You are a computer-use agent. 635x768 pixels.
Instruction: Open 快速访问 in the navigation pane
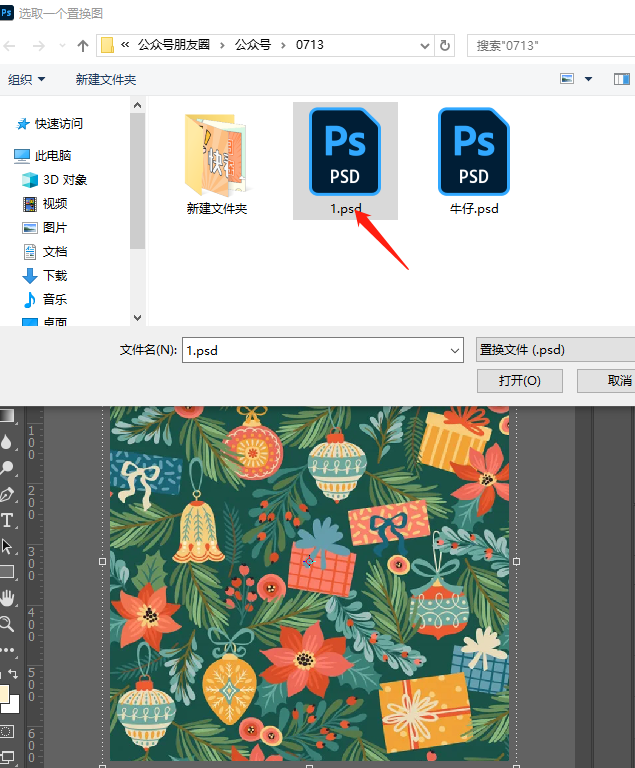[x=49, y=124]
